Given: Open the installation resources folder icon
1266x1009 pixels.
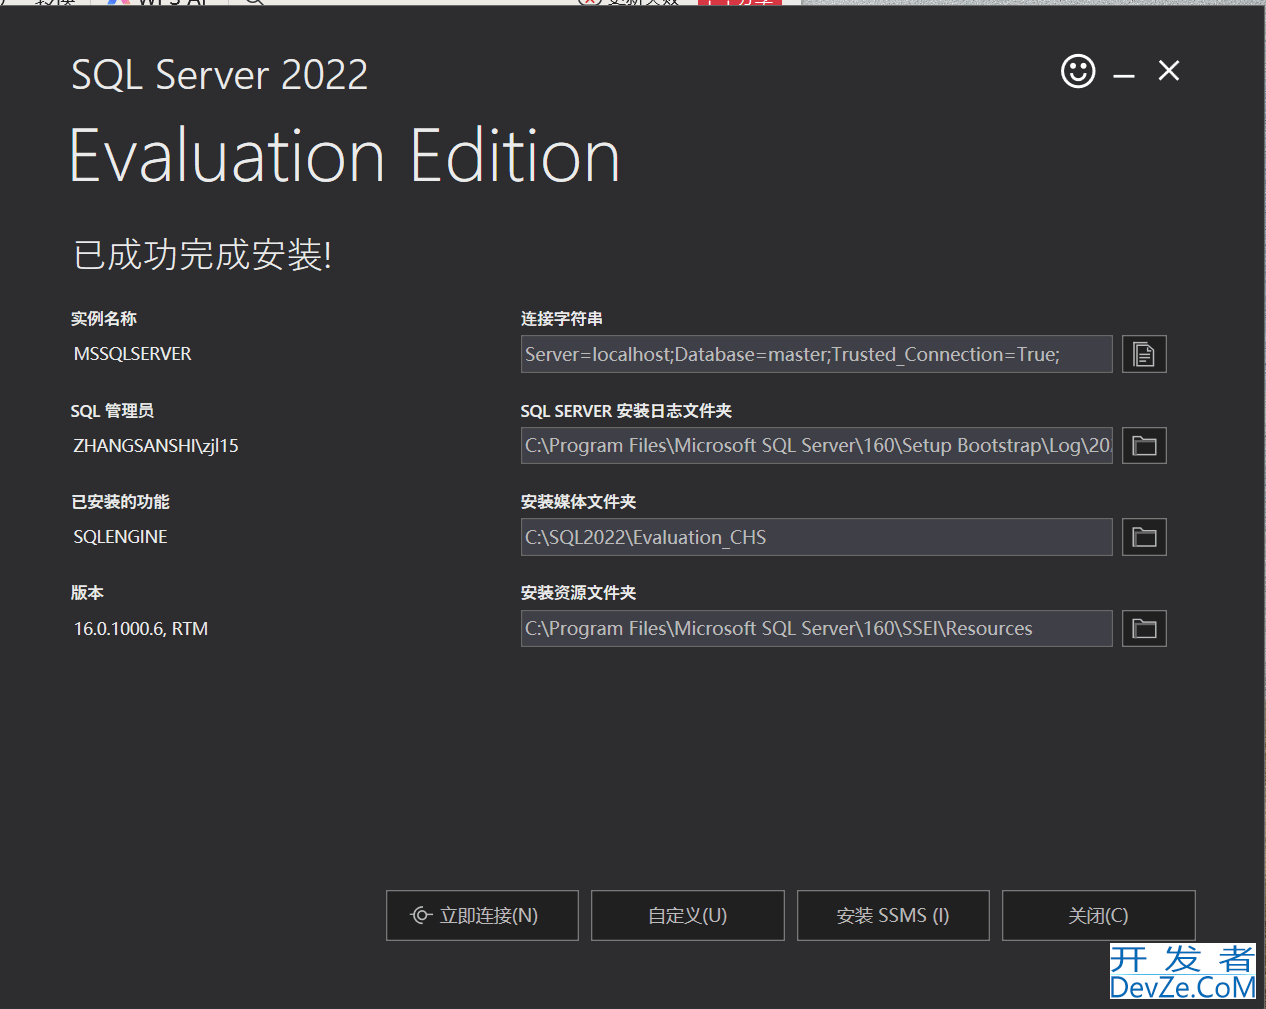Looking at the screenshot, I should click(x=1144, y=629).
